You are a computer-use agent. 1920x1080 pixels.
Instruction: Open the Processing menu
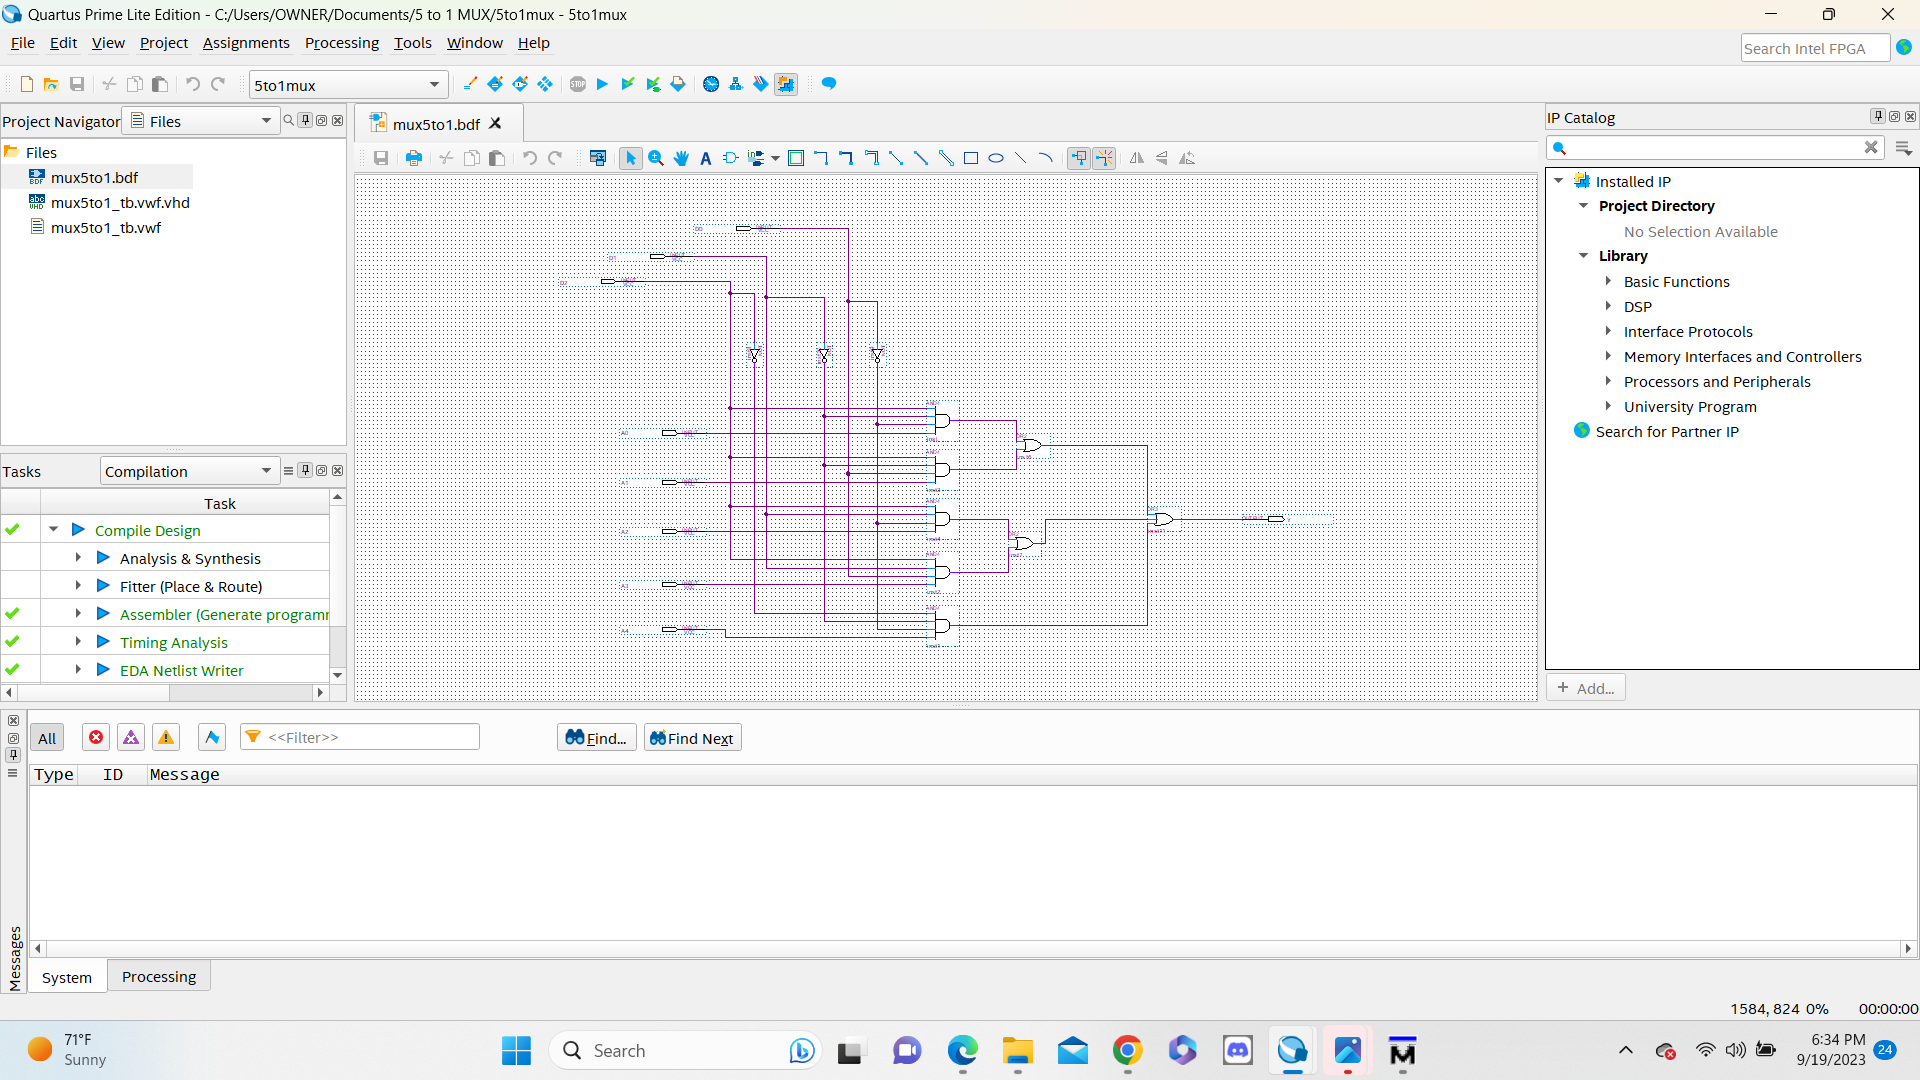pyautogui.click(x=341, y=43)
